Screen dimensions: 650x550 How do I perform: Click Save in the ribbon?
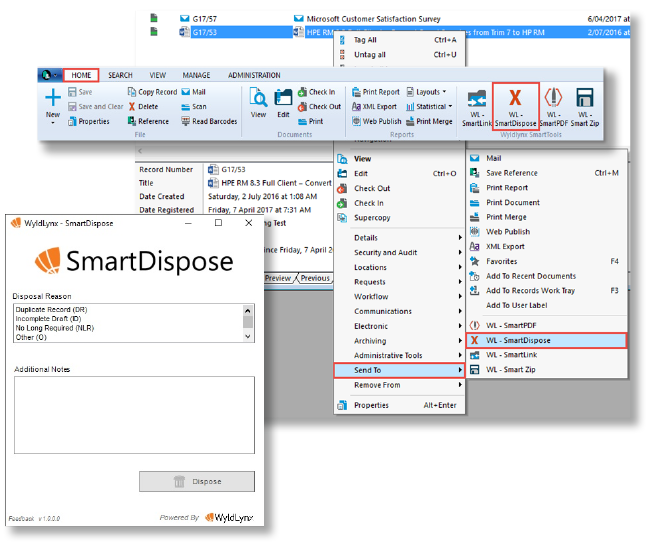(x=80, y=92)
